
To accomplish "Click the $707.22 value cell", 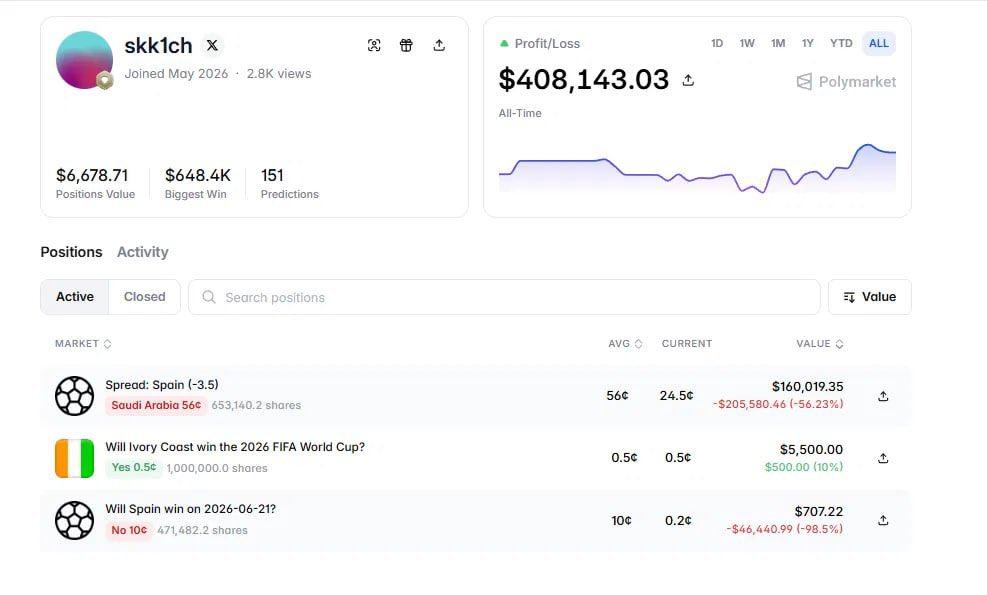I will [x=818, y=511].
